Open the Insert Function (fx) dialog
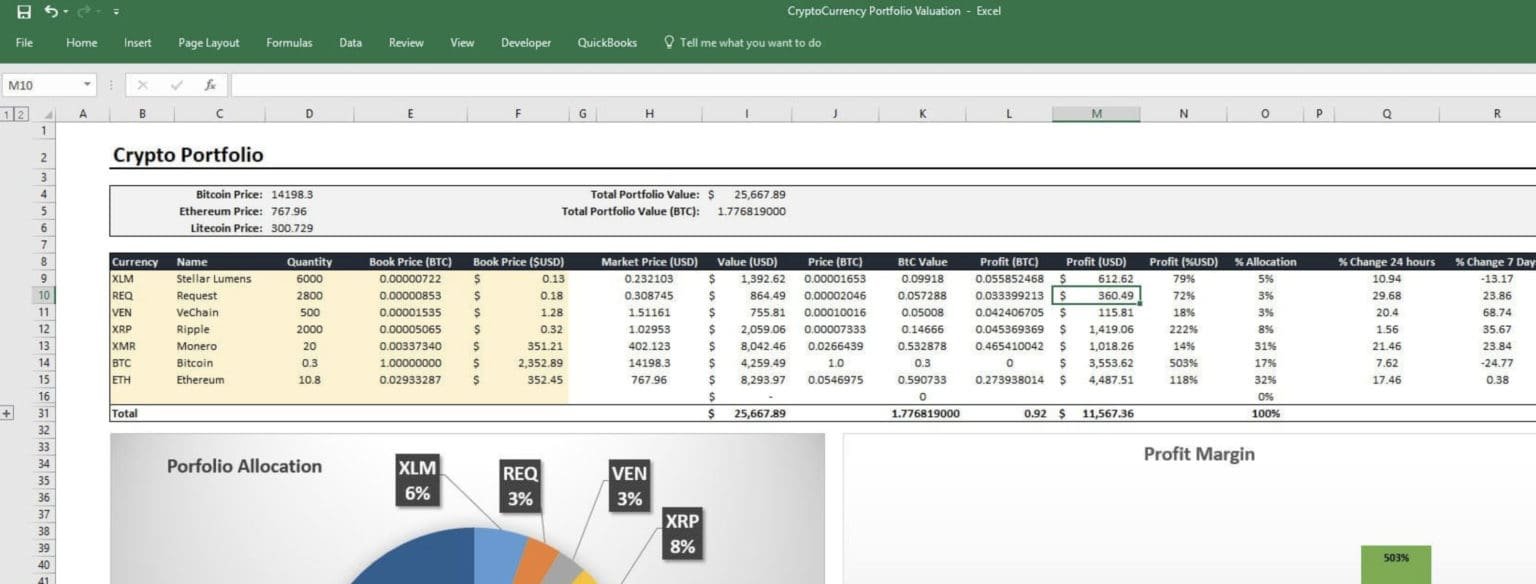Image resolution: width=1536 pixels, height=584 pixels. click(x=210, y=85)
